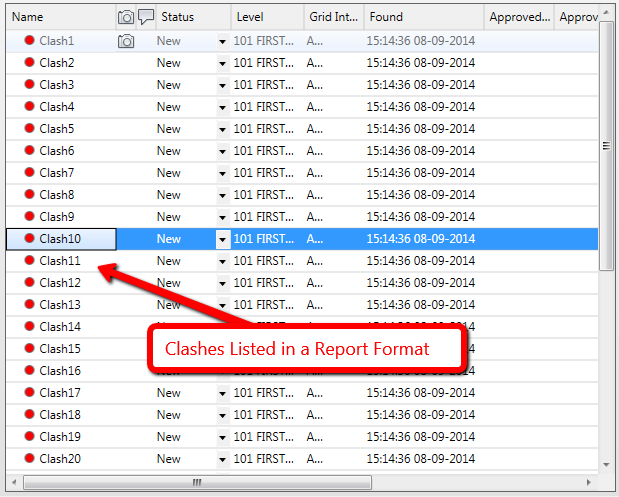
Task: Open the status dropdown for Clash18
Action: (x=223, y=415)
